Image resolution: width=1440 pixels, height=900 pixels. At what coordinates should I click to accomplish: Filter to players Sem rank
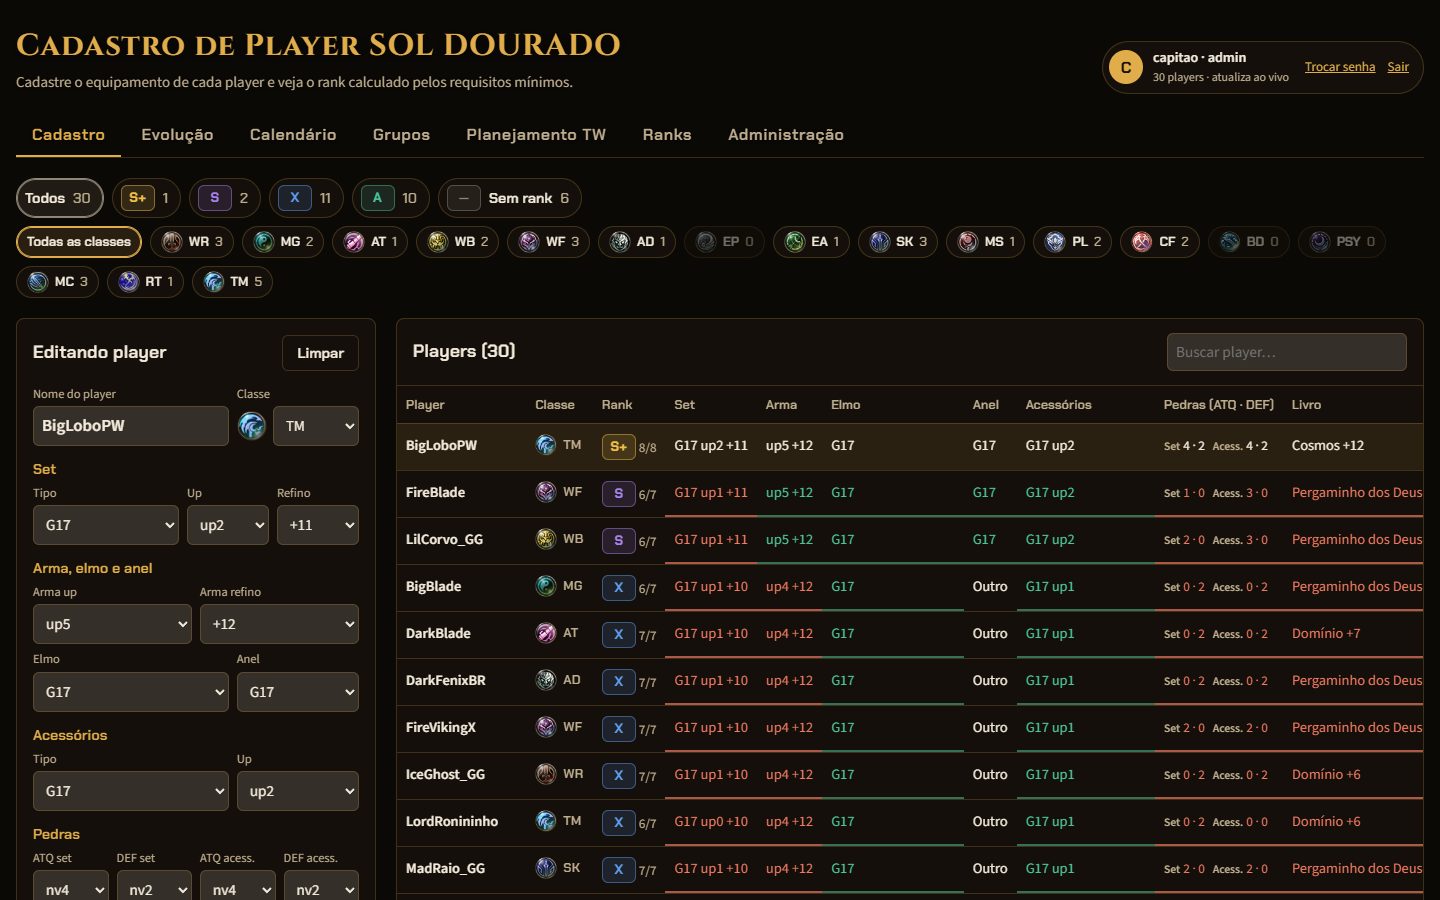[x=510, y=198]
